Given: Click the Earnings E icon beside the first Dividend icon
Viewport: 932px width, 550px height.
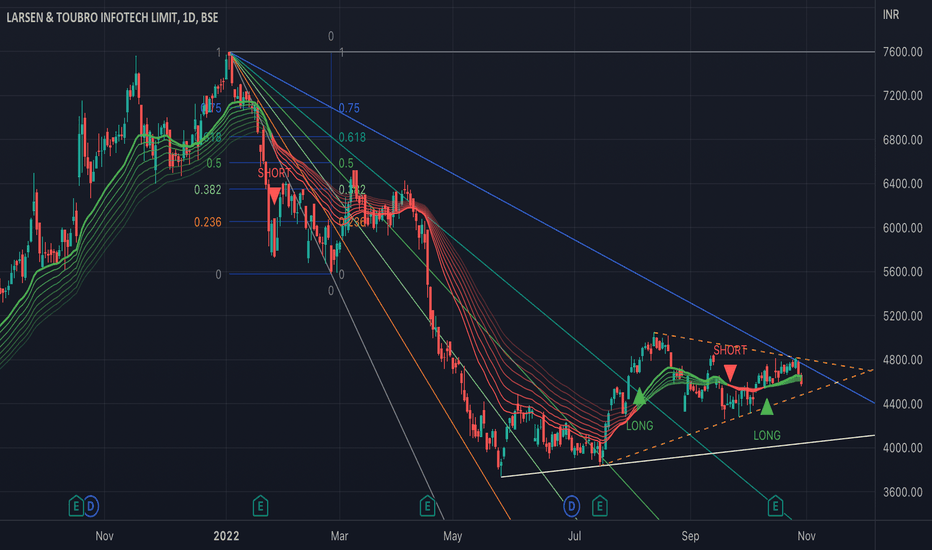Looking at the screenshot, I should (x=75, y=506).
